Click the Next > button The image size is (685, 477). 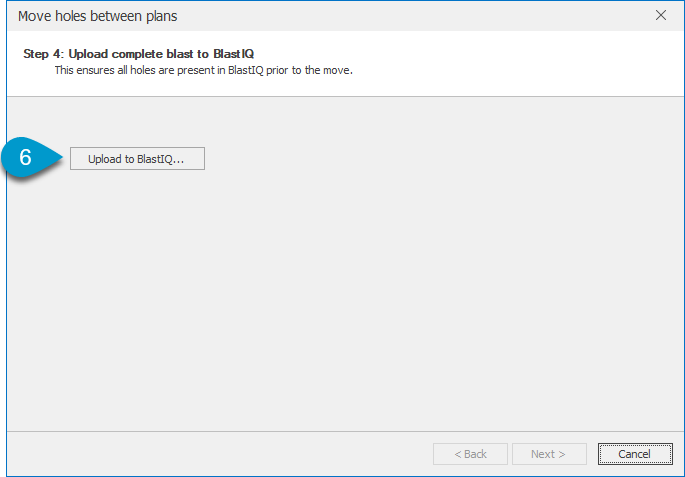coord(548,454)
